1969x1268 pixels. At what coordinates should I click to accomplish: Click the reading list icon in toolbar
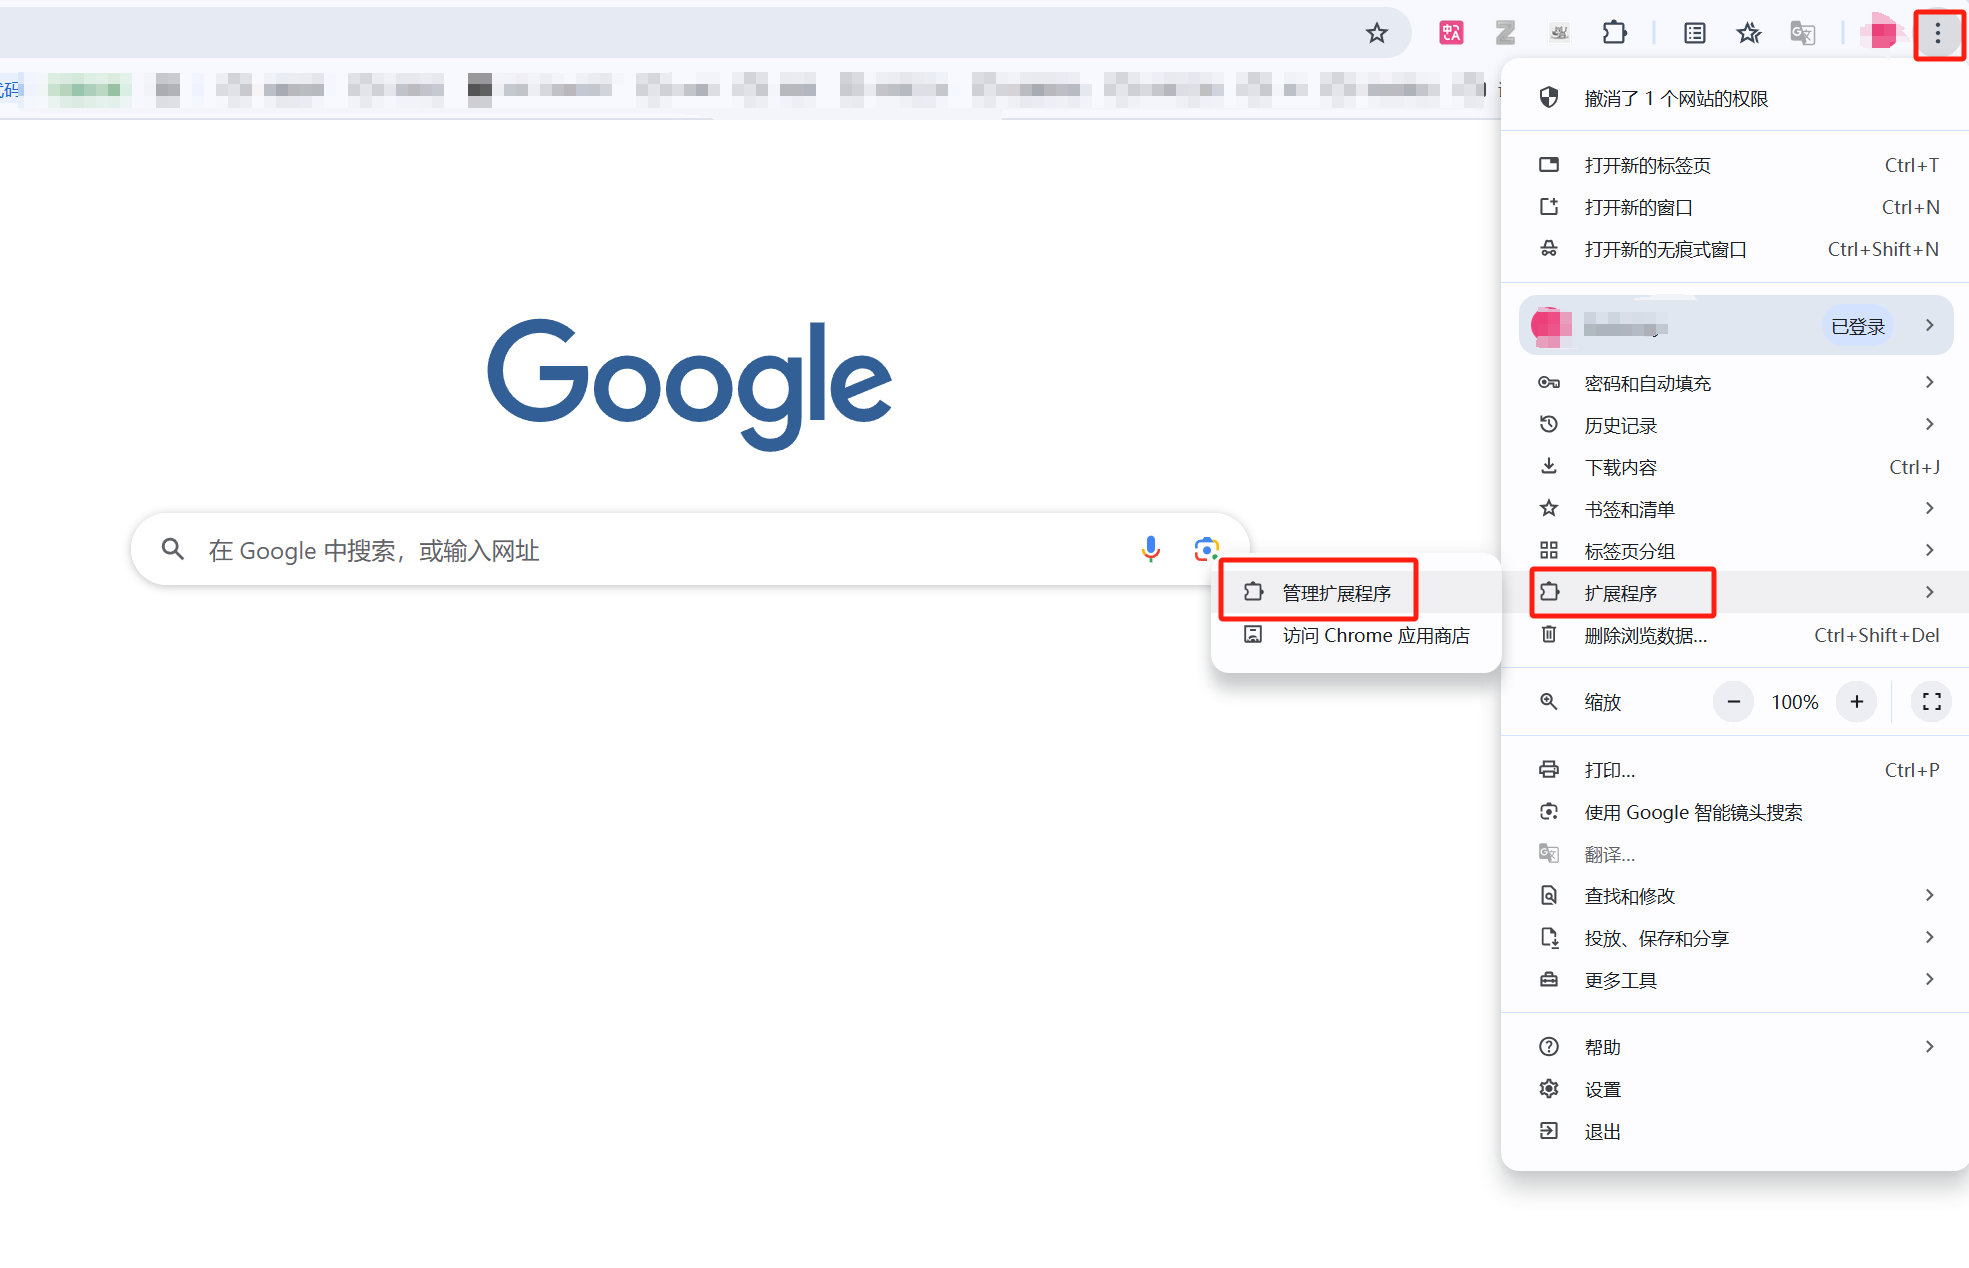point(1695,33)
